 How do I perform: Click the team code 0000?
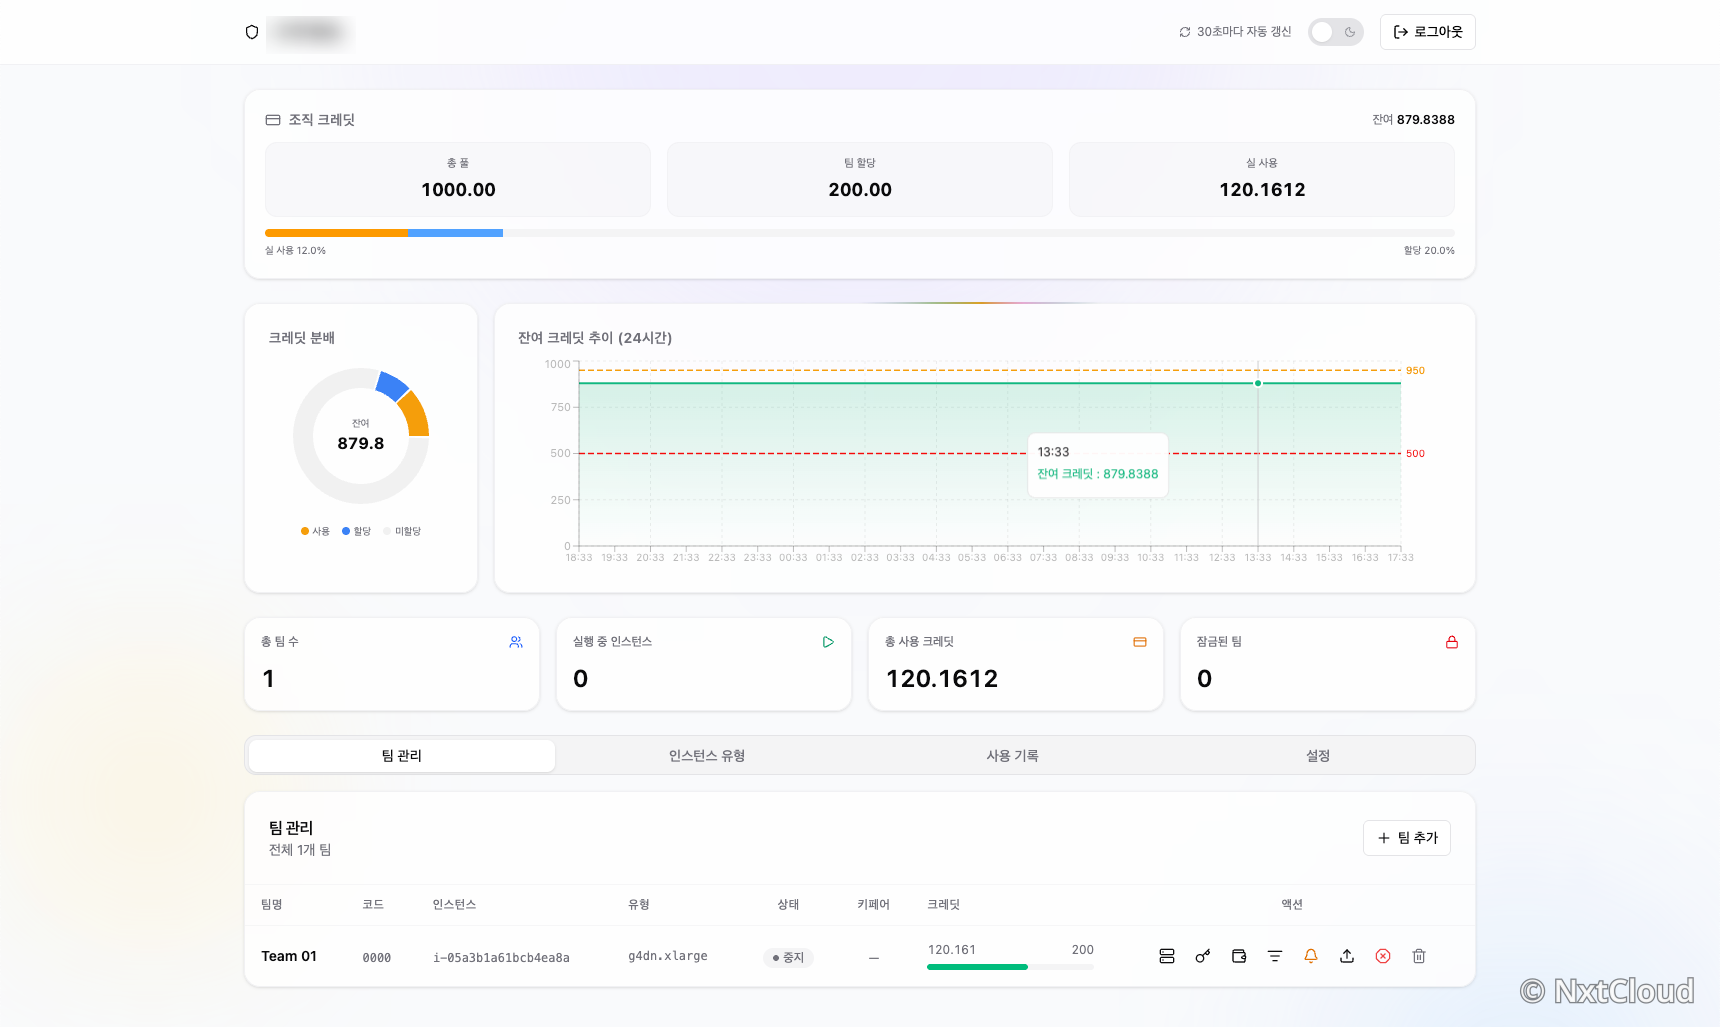pos(377,958)
